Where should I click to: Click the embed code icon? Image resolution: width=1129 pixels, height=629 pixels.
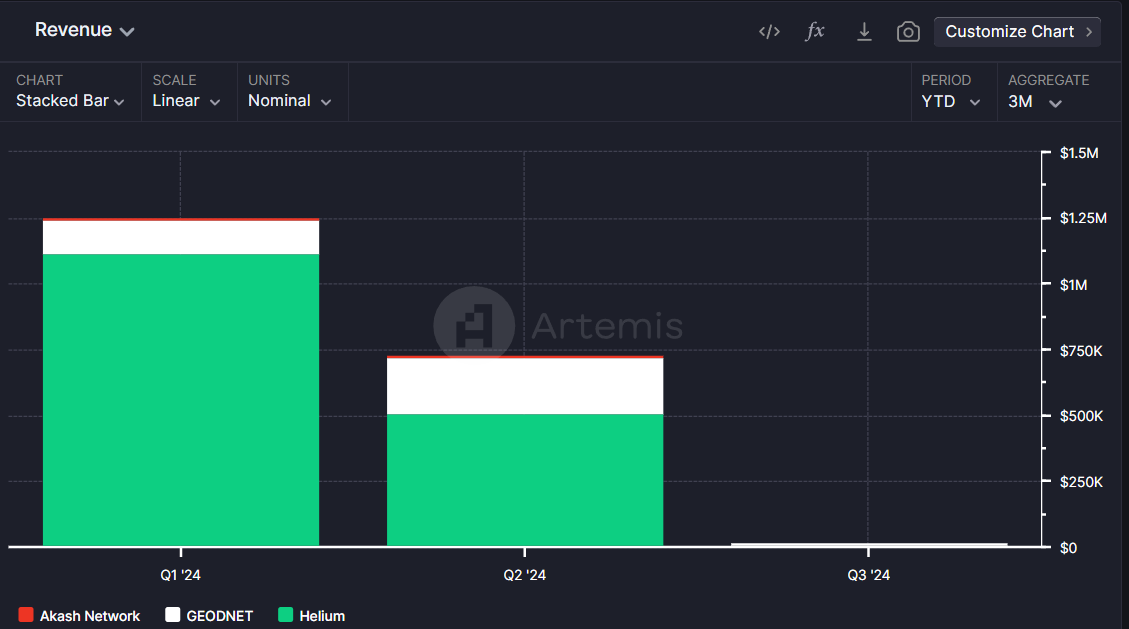click(769, 32)
